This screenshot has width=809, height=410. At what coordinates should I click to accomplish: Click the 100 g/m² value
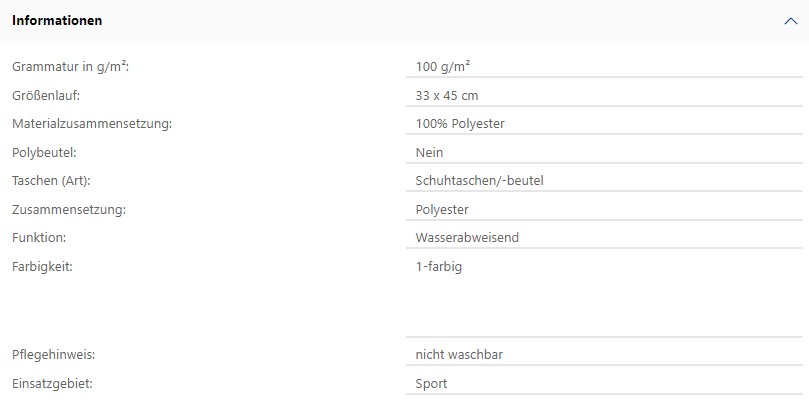443,67
